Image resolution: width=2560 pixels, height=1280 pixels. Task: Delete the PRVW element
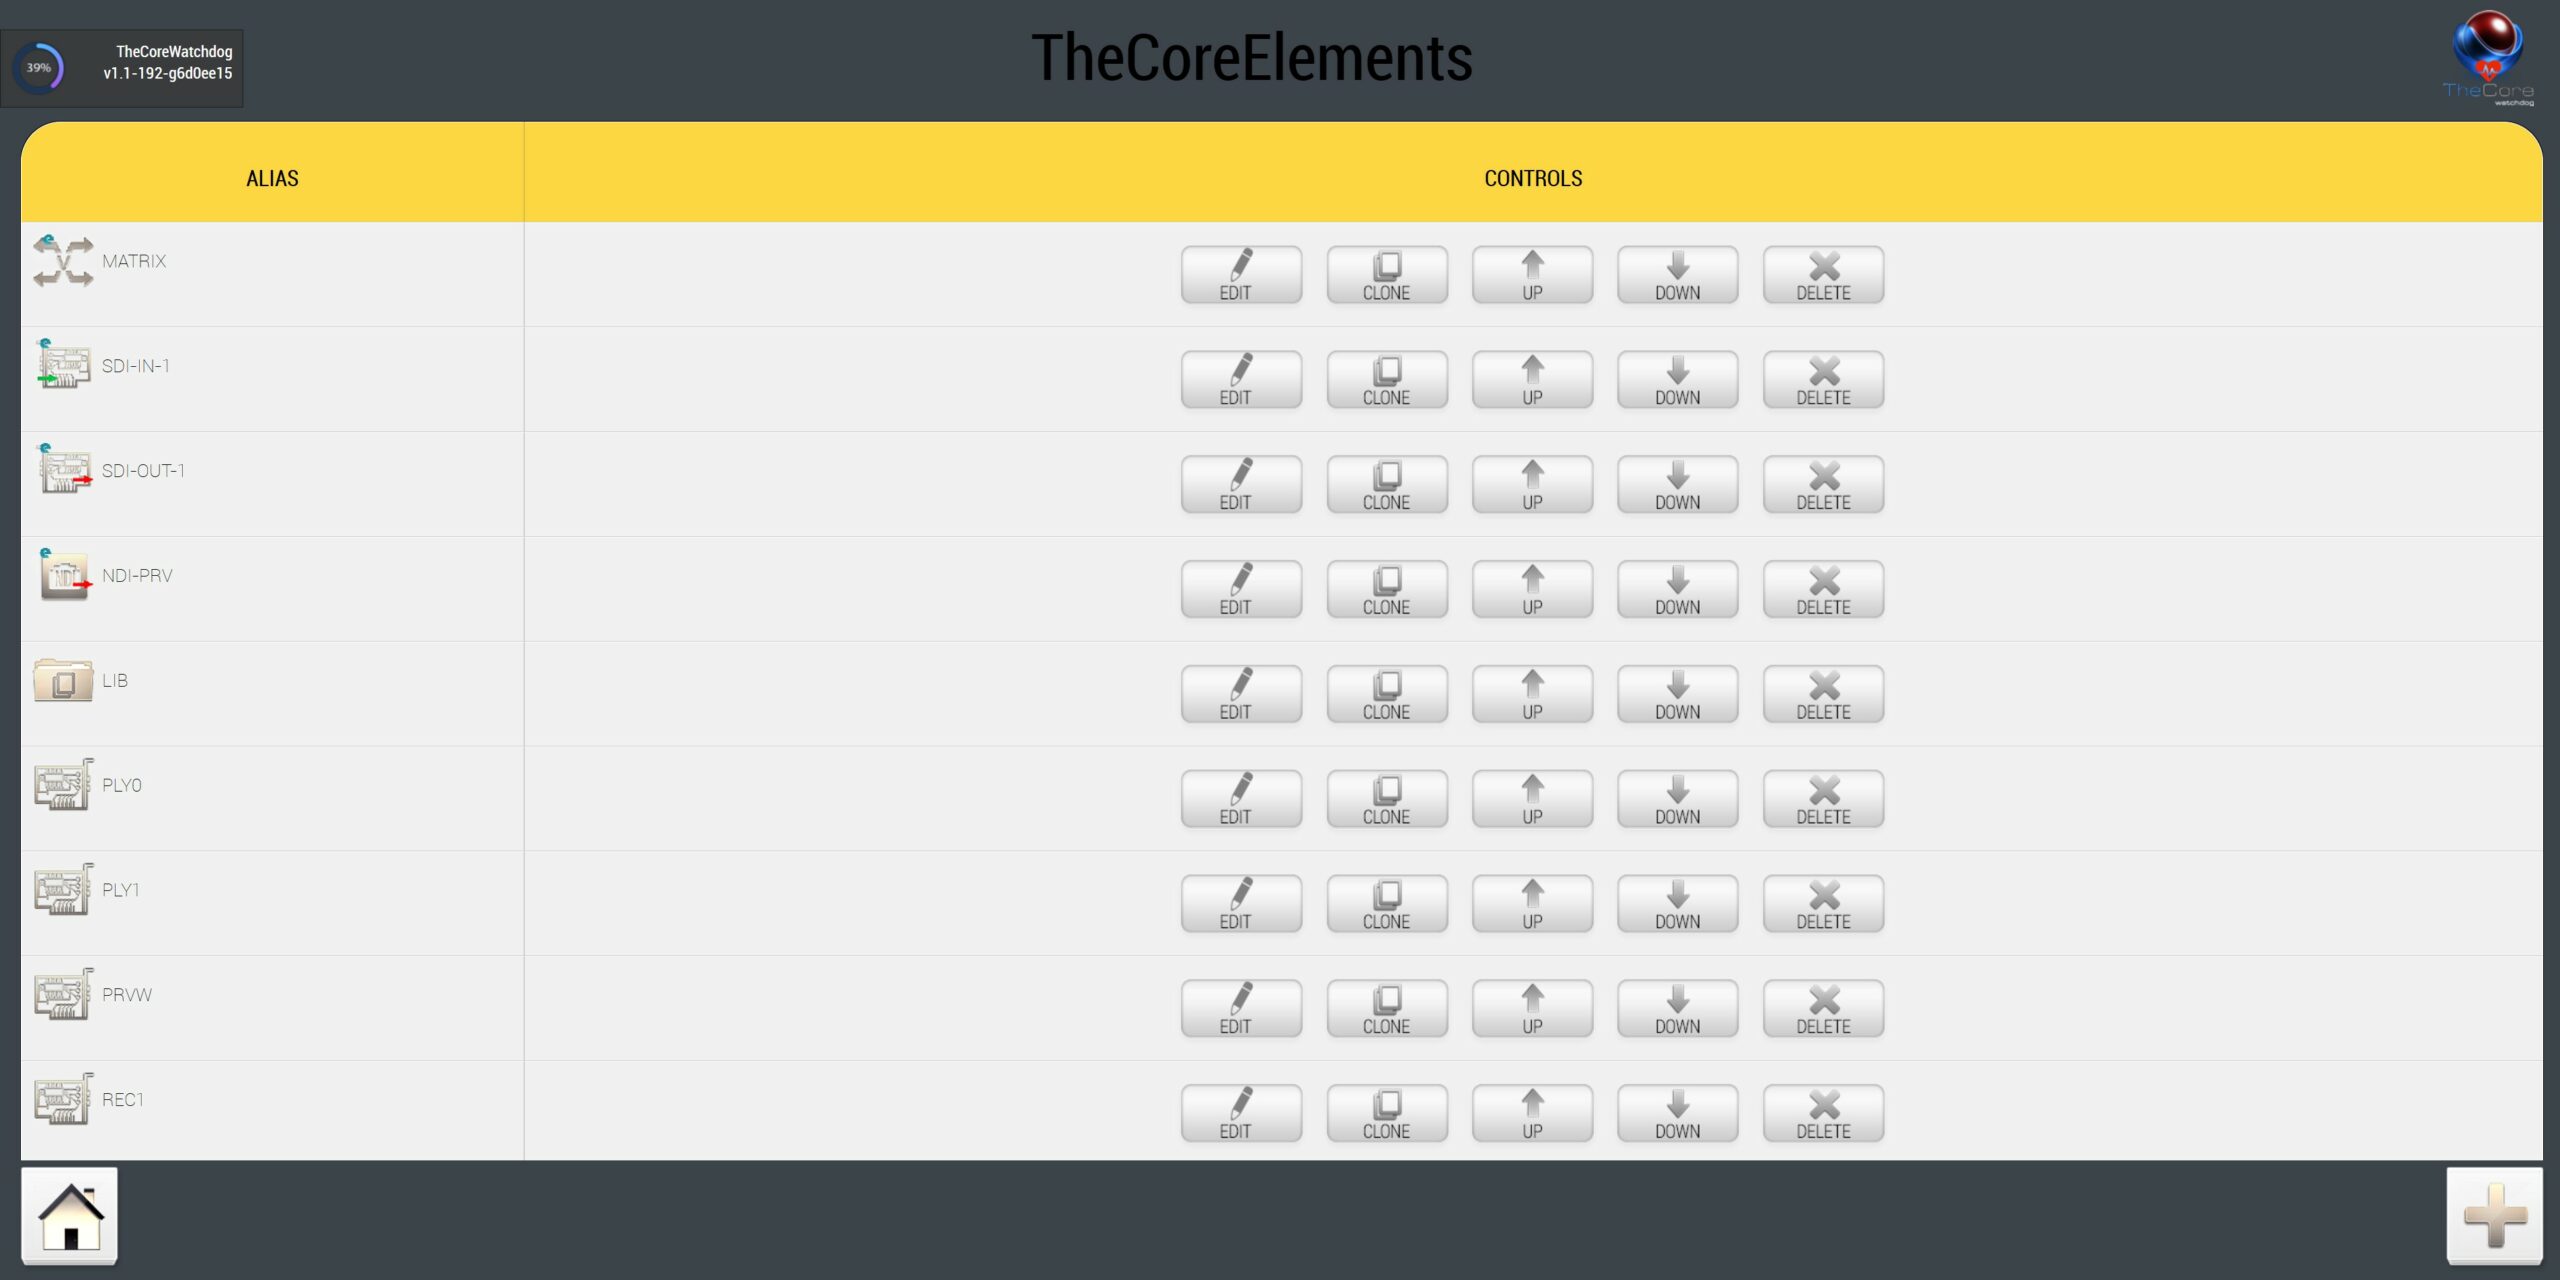(x=1823, y=1010)
